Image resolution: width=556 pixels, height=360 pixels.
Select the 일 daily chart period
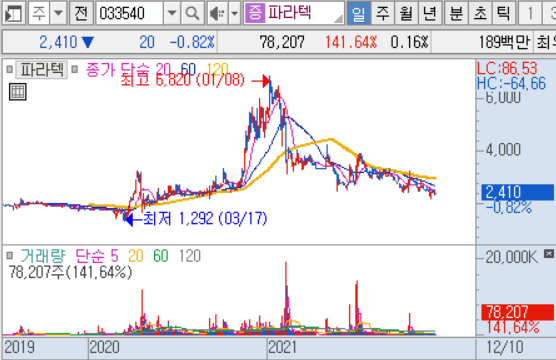[x=358, y=13]
